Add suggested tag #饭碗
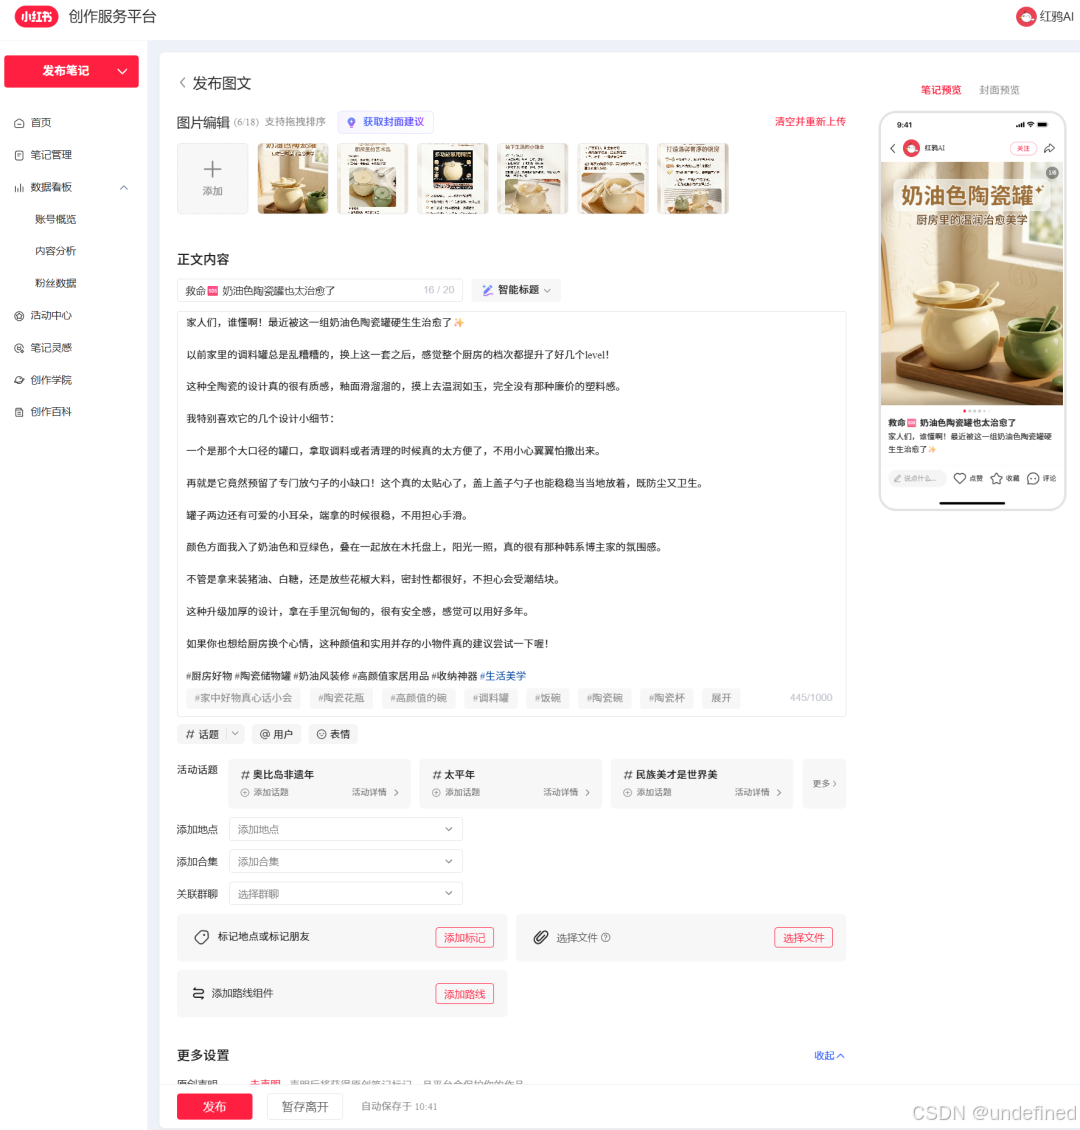 coord(548,698)
